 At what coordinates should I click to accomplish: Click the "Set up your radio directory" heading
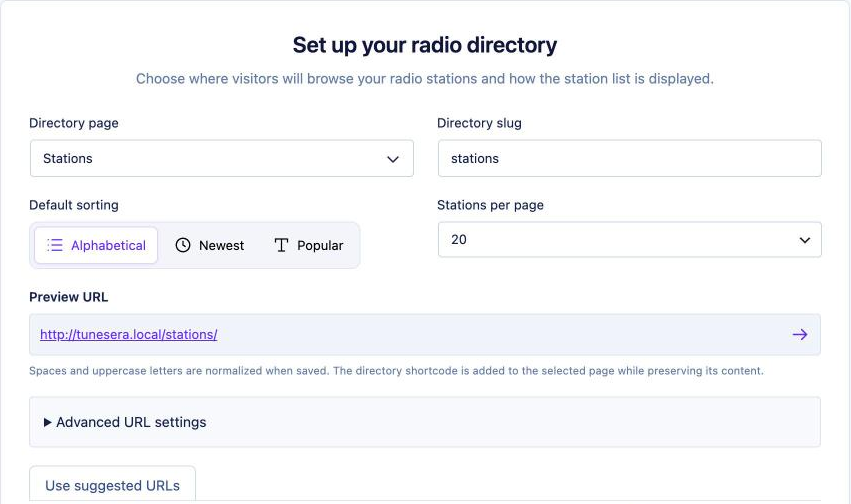[425, 45]
